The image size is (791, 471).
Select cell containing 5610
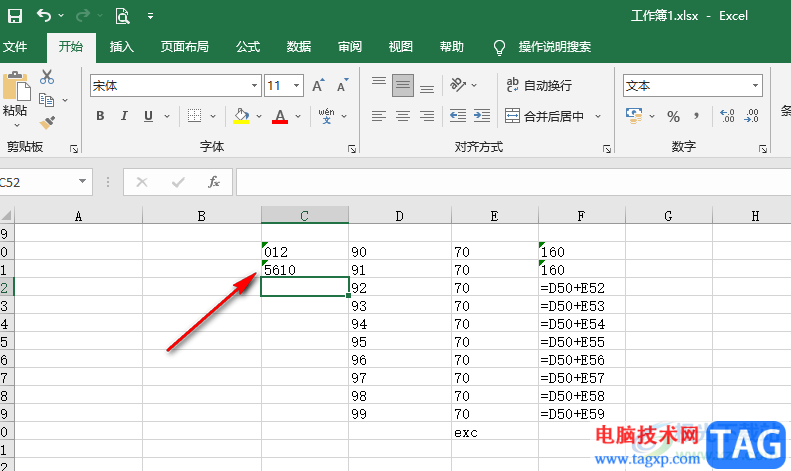coord(305,270)
